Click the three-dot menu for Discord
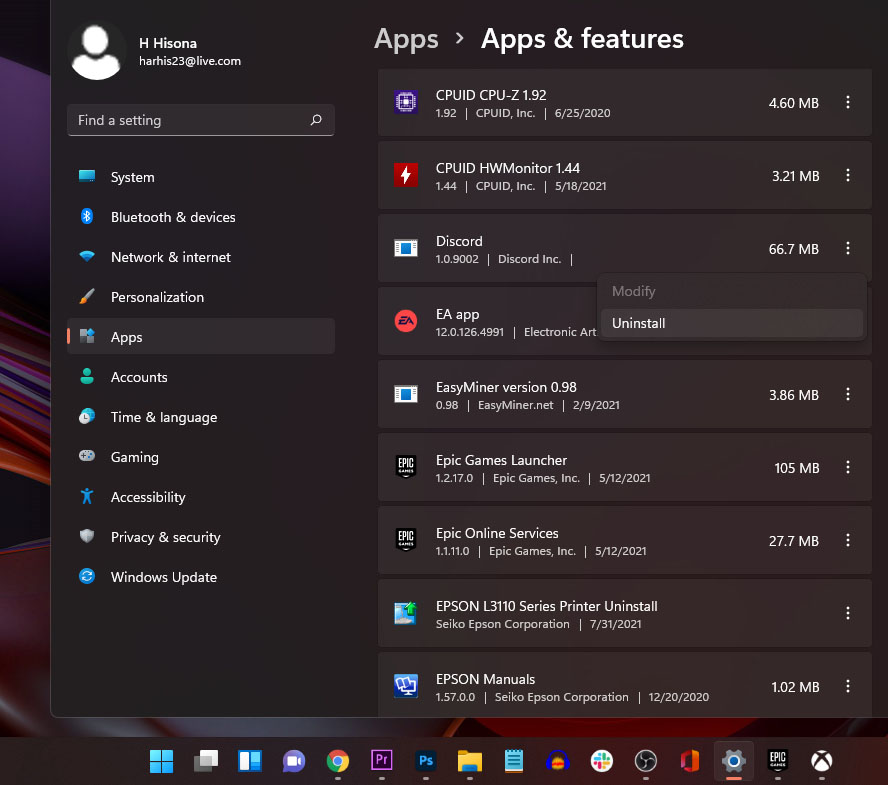Viewport: 888px width, 785px height. (x=848, y=248)
